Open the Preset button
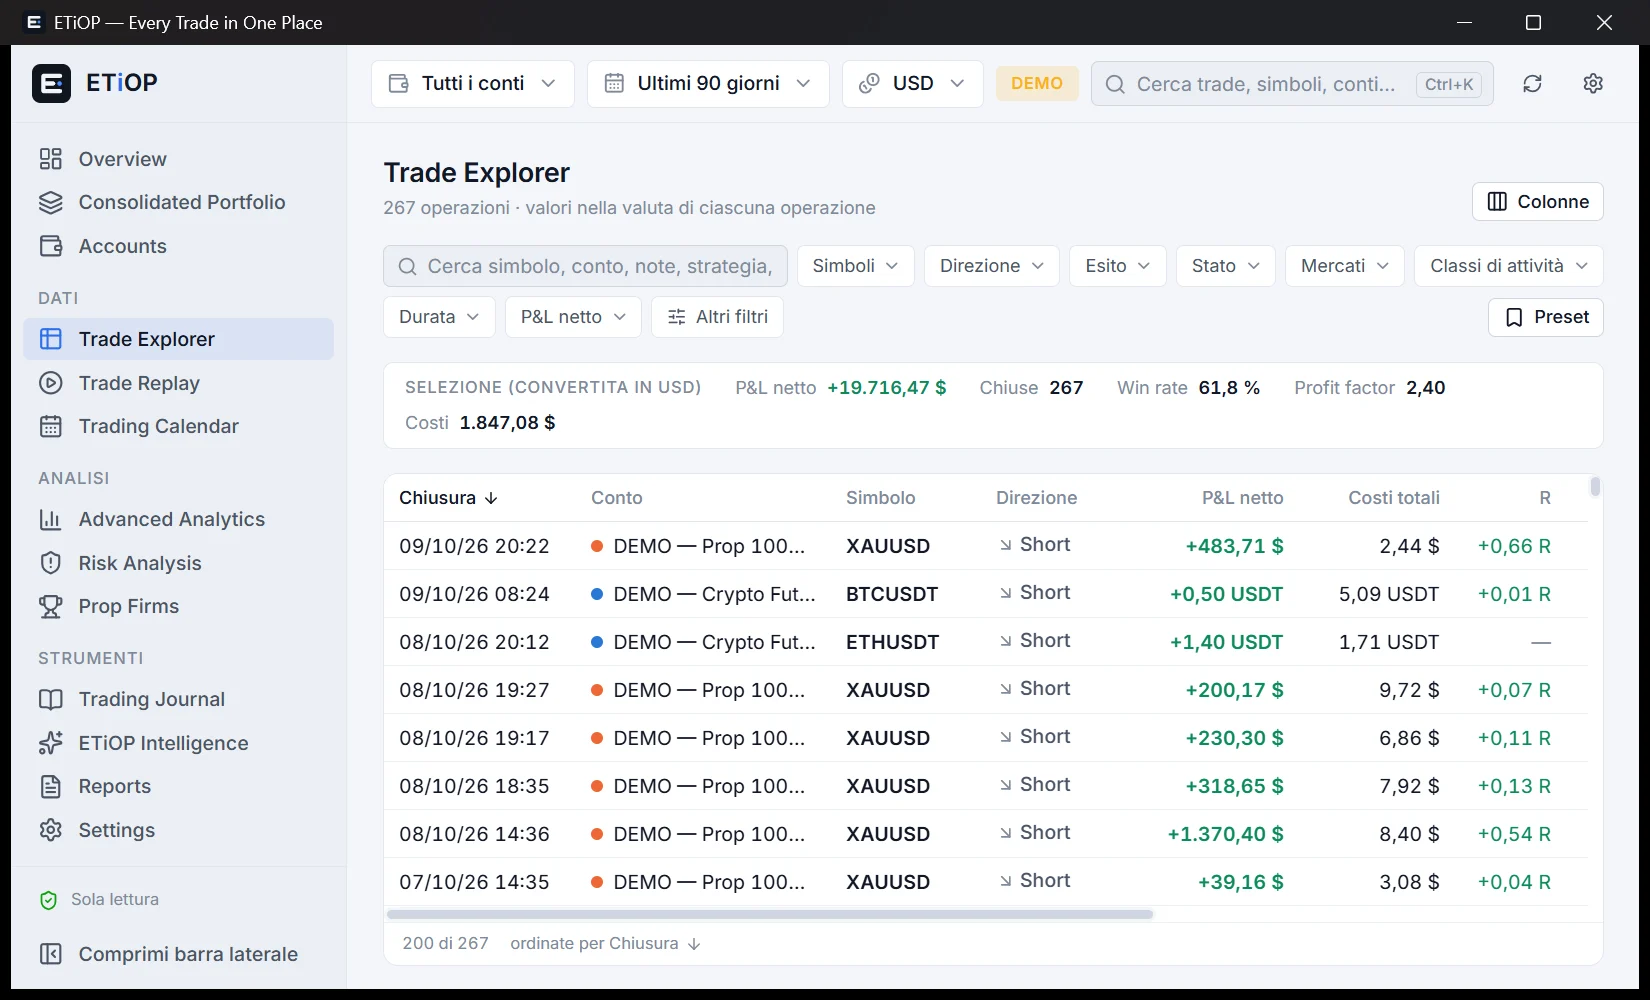This screenshot has width=1650, height=1000. pyautogui.click(x=1545, y=317)
